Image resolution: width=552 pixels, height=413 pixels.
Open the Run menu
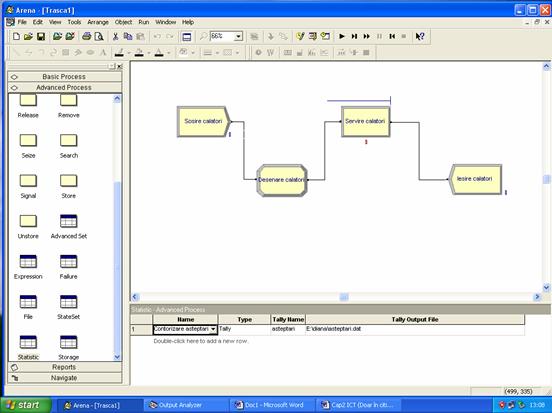[x=143, y=22]
